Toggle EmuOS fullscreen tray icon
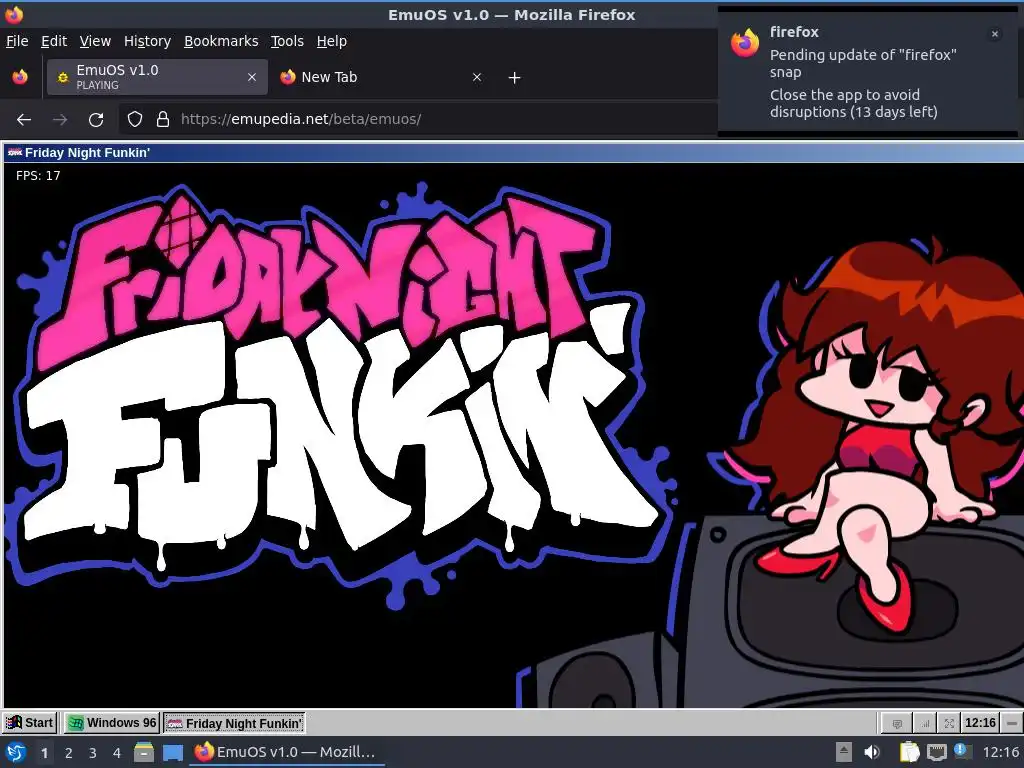 949,723
